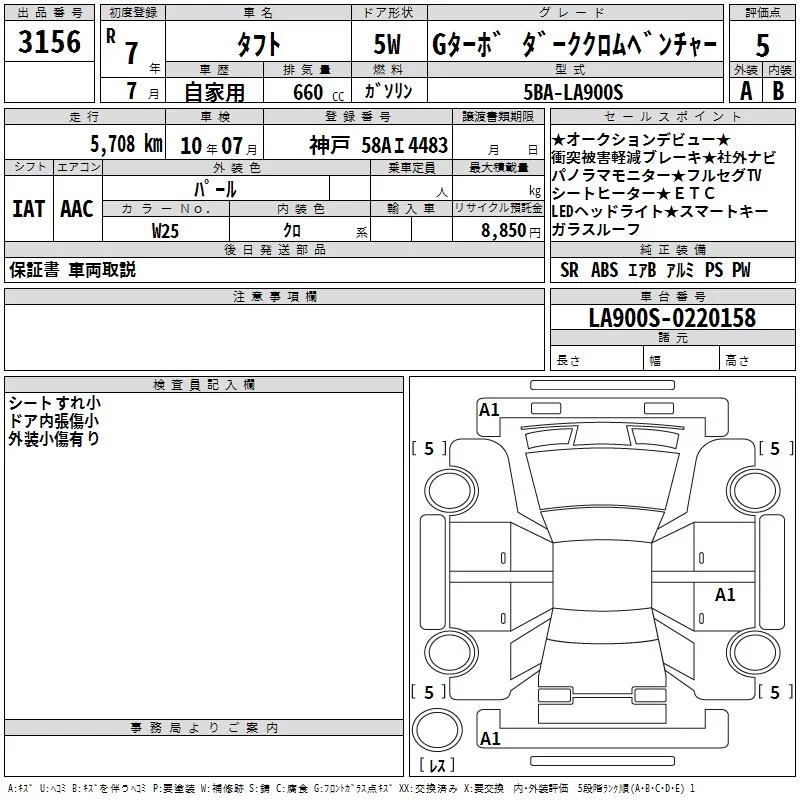Click registration number 神戸 58A I 4483

pyautogui.click(x=378, y=145)
